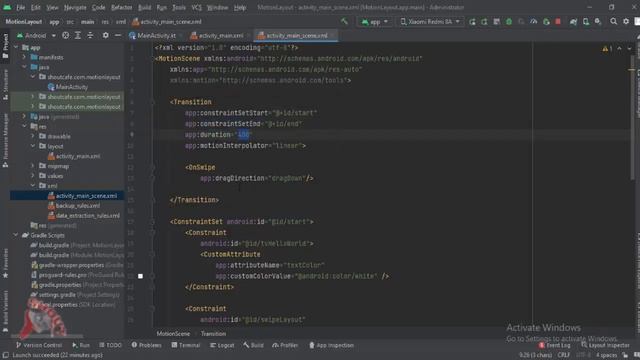Click the 4 spaces indent indicator
This screenshot has width=640, height=360.
(x=606, y=355)
